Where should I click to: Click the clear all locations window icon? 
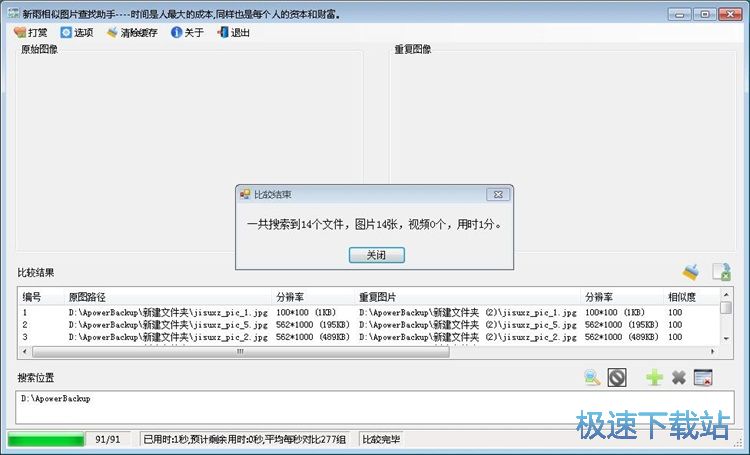[703, 377]
